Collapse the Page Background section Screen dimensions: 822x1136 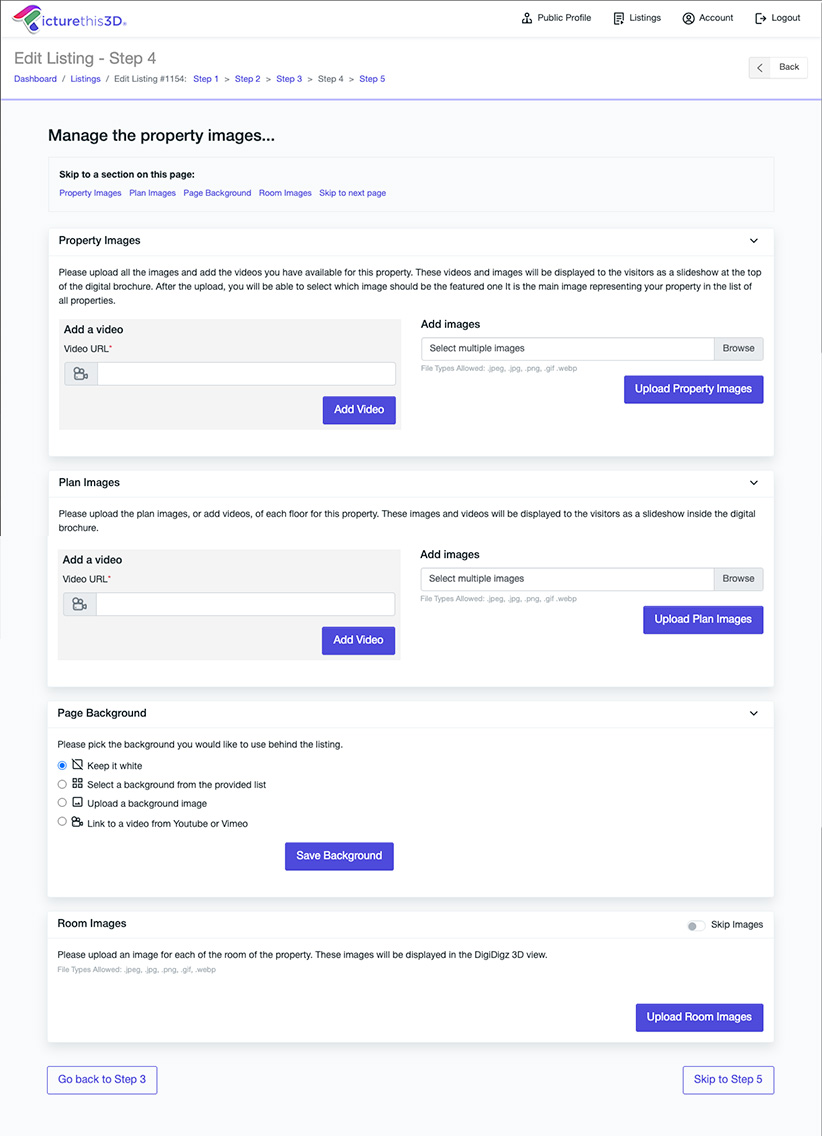[x=754, y=714]
